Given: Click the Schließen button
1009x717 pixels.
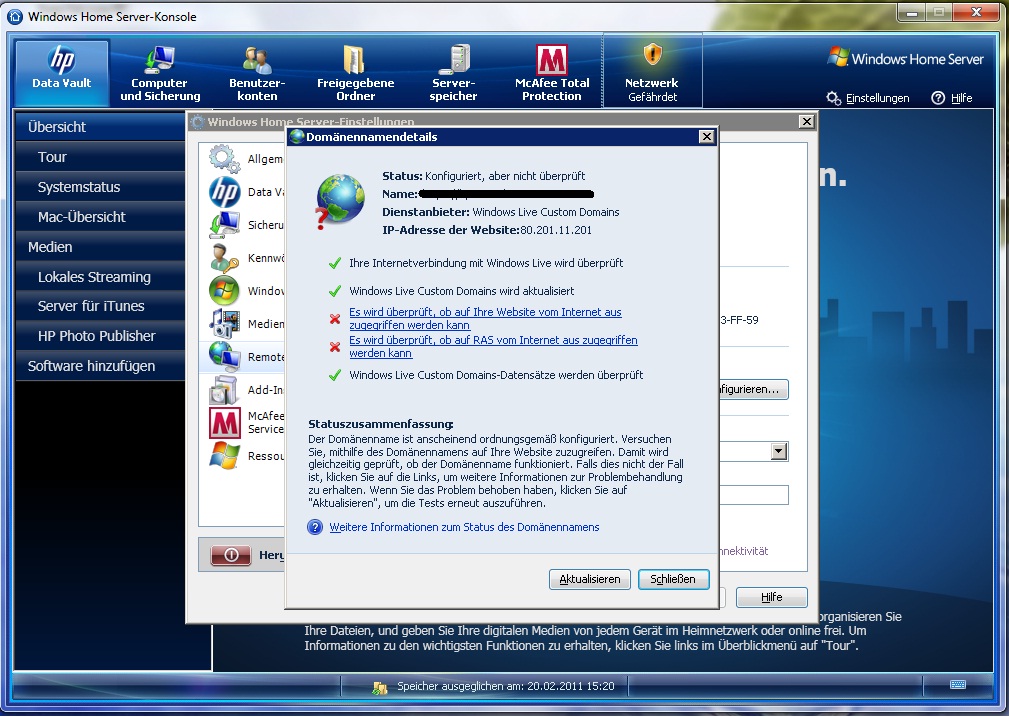Looking at the screenshot, I should 673,579.
